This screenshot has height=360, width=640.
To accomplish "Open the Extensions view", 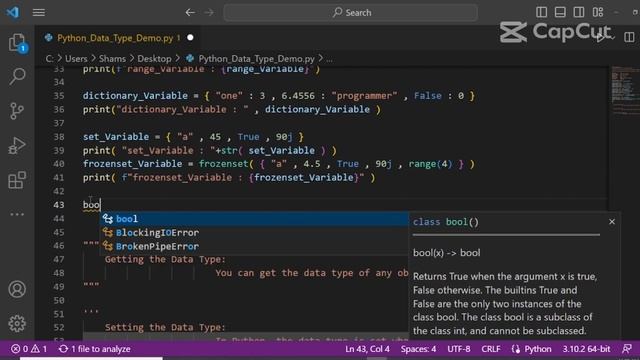I will (17, 180).
